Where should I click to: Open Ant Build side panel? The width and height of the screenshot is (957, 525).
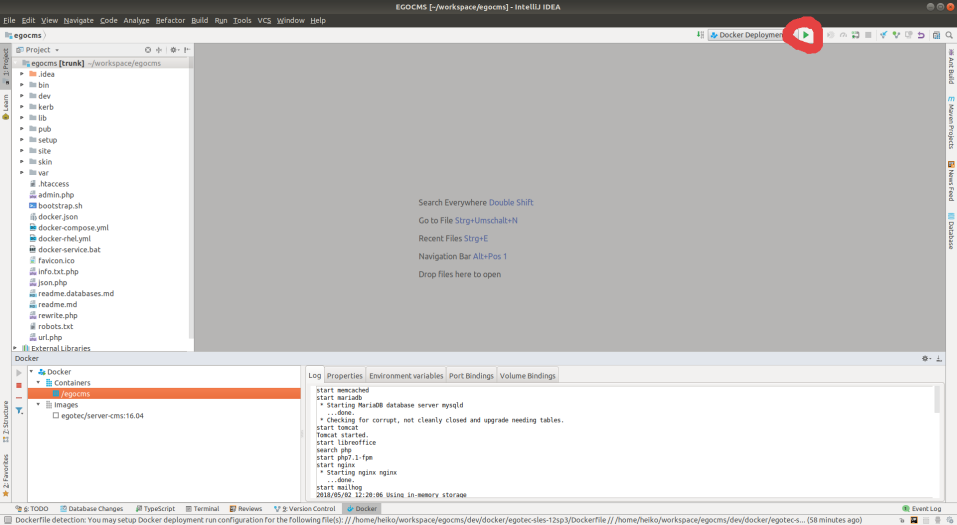click(951, 66)
